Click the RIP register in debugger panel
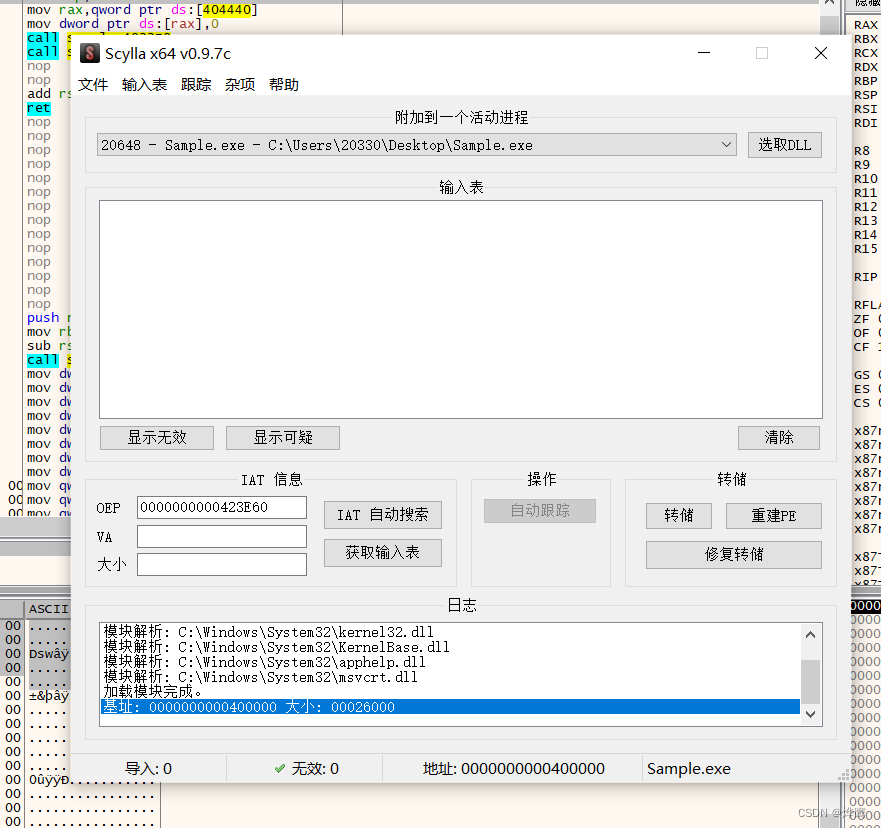The width and height of the screenshot is (881, 828). point(865,277)
